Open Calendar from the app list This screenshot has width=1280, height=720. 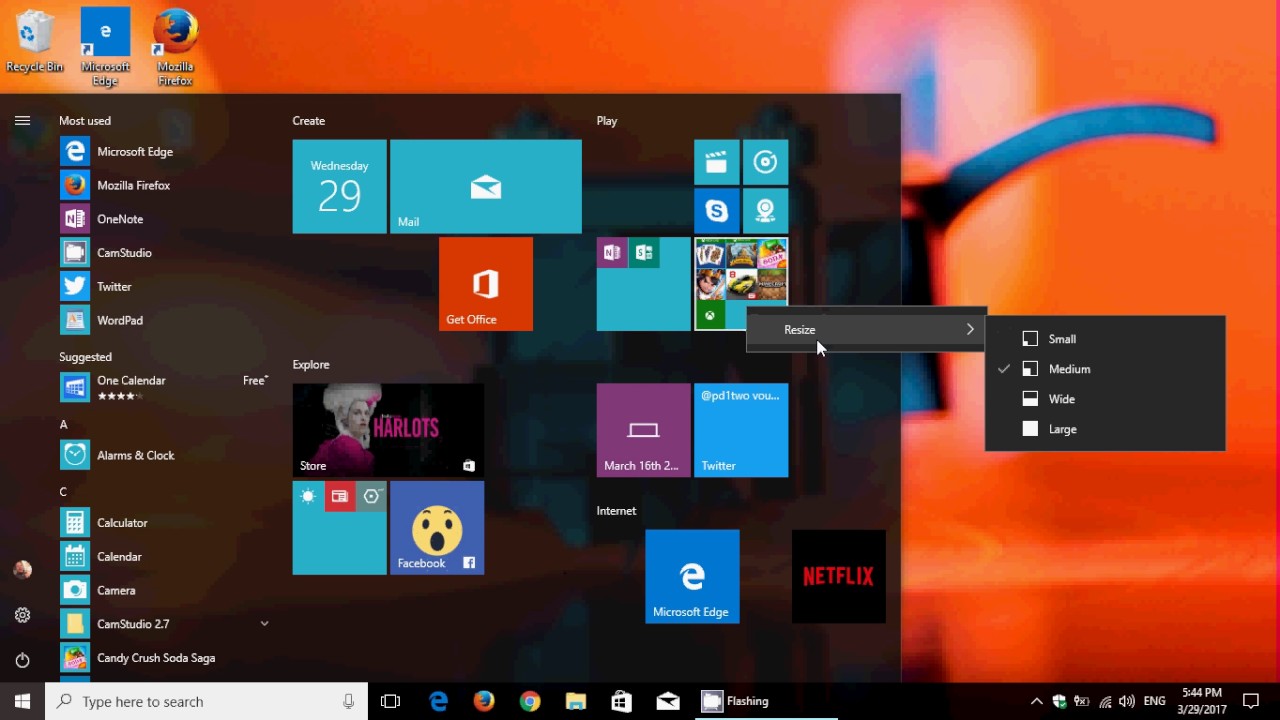165,556
